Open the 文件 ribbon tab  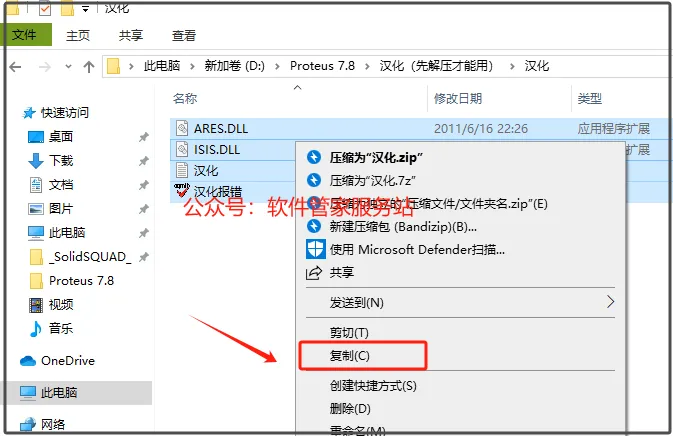27,34
